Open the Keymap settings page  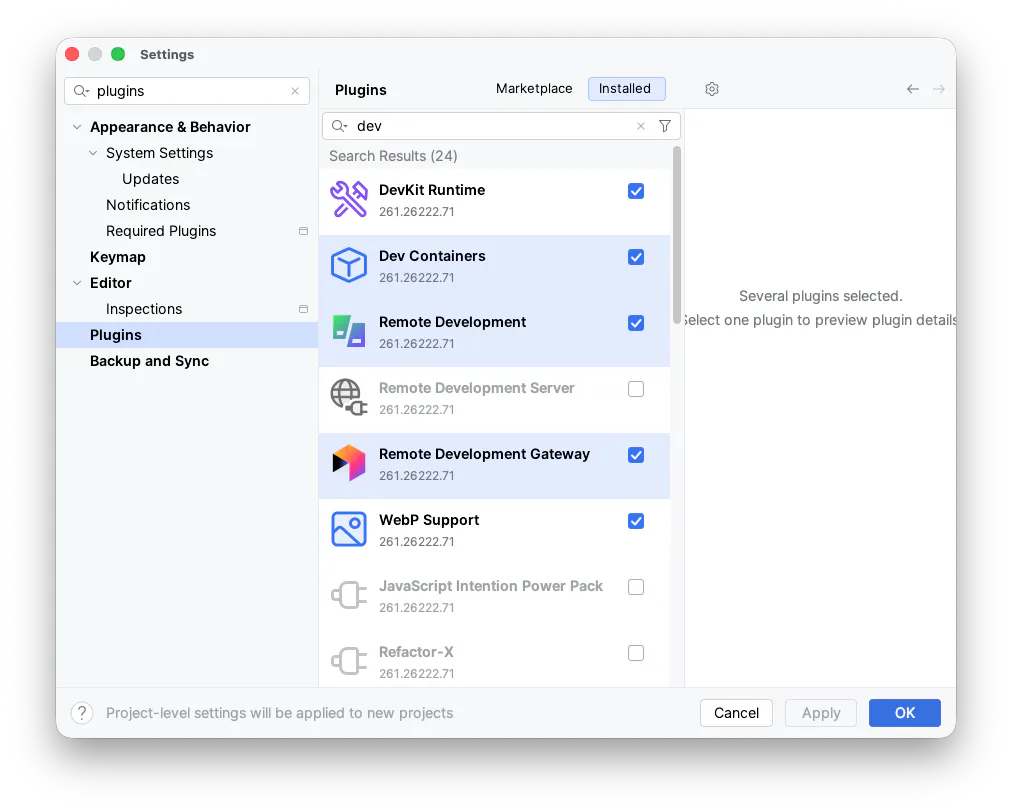[117, 257]
